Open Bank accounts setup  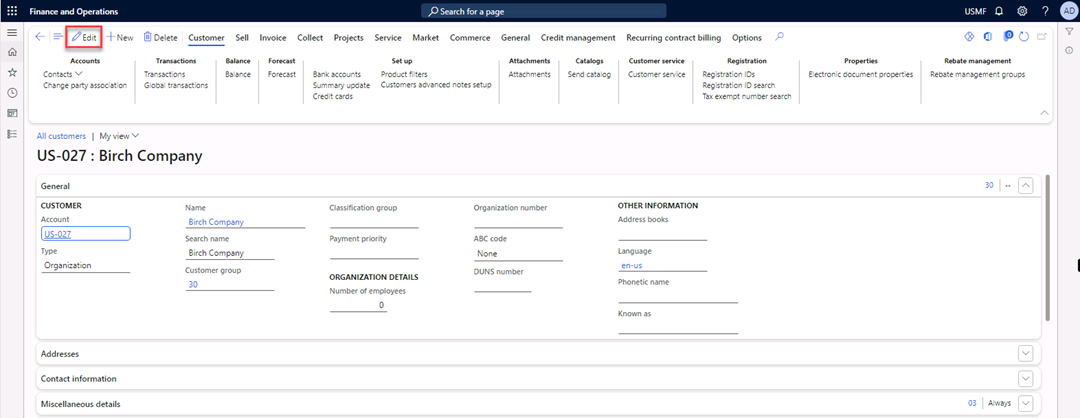(336, 74)
